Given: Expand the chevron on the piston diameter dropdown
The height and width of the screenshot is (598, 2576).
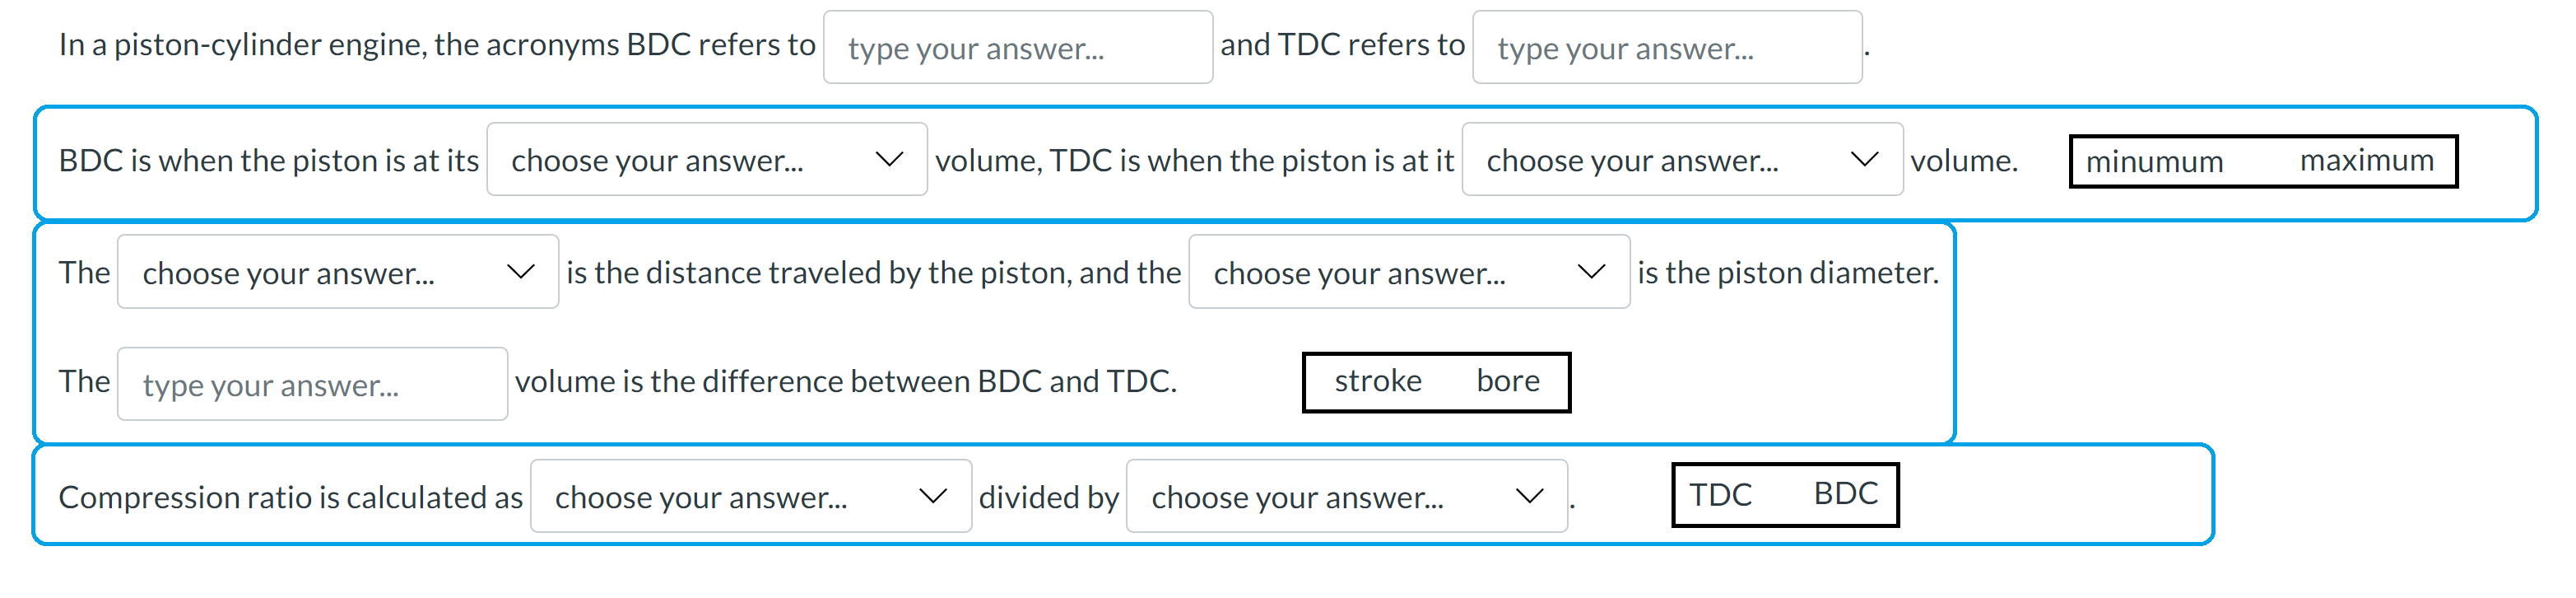Looking at the screenshot, I should click(1591, 272).
